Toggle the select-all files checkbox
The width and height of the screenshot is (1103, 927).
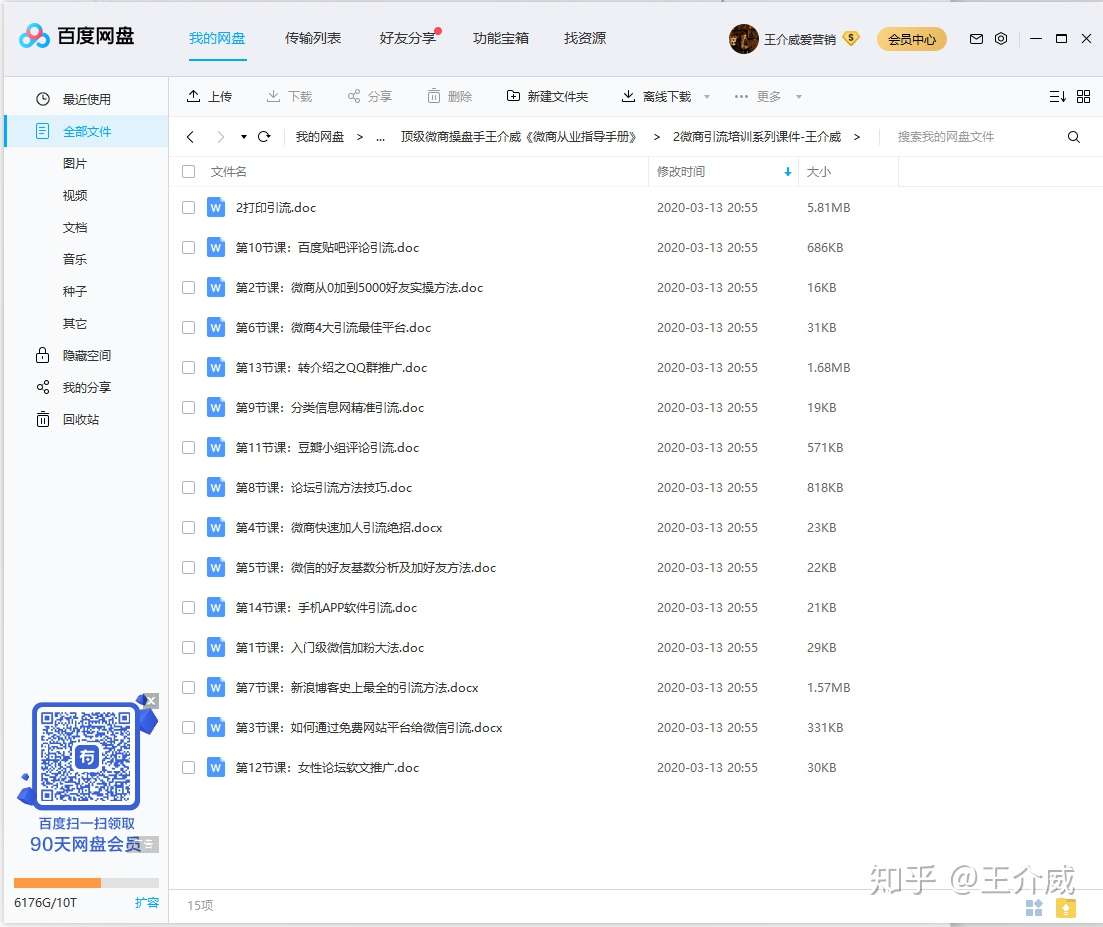coord(189,171)
